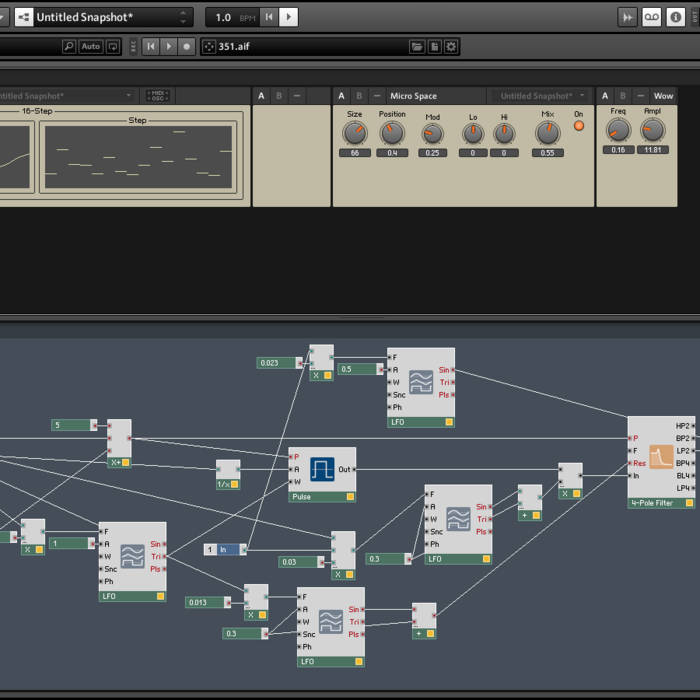The height and width of the screenshot is (700, 700).
Task: Click the Size knob in Micro Space
Action: (355, 132)
